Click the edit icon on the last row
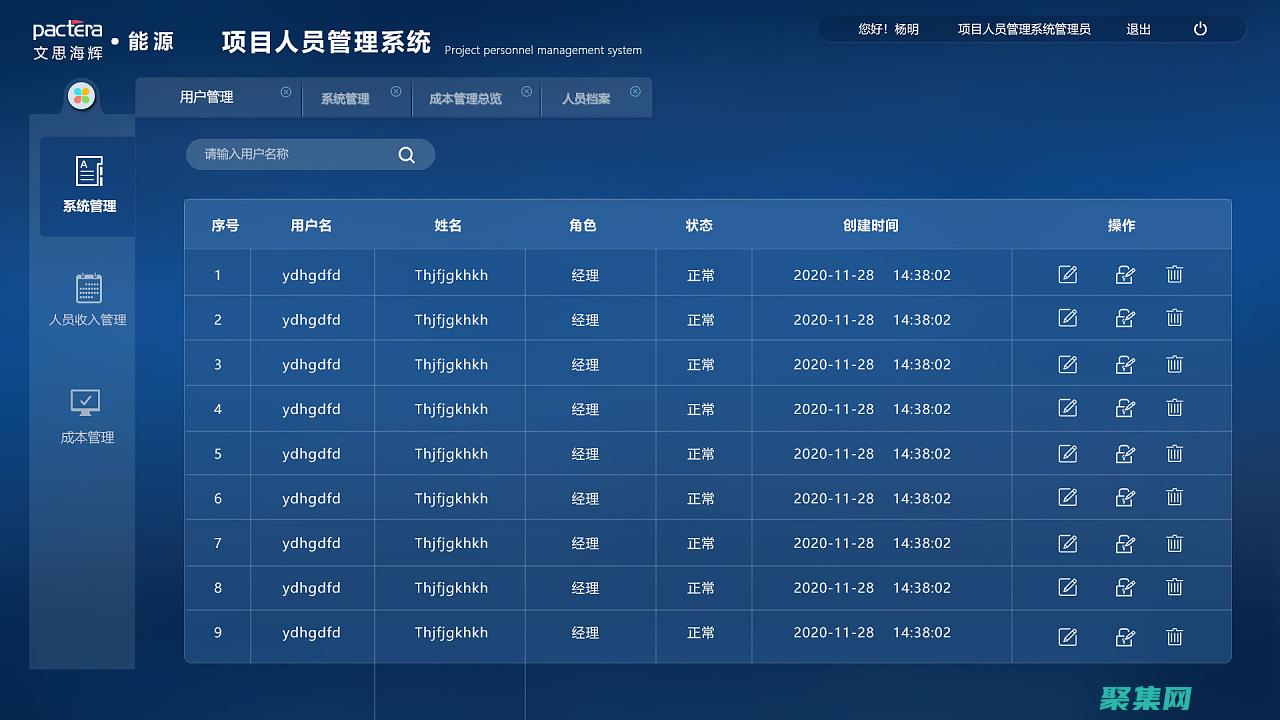The width and height of the screenshot is (1280, 720). tap(1067, 636)
